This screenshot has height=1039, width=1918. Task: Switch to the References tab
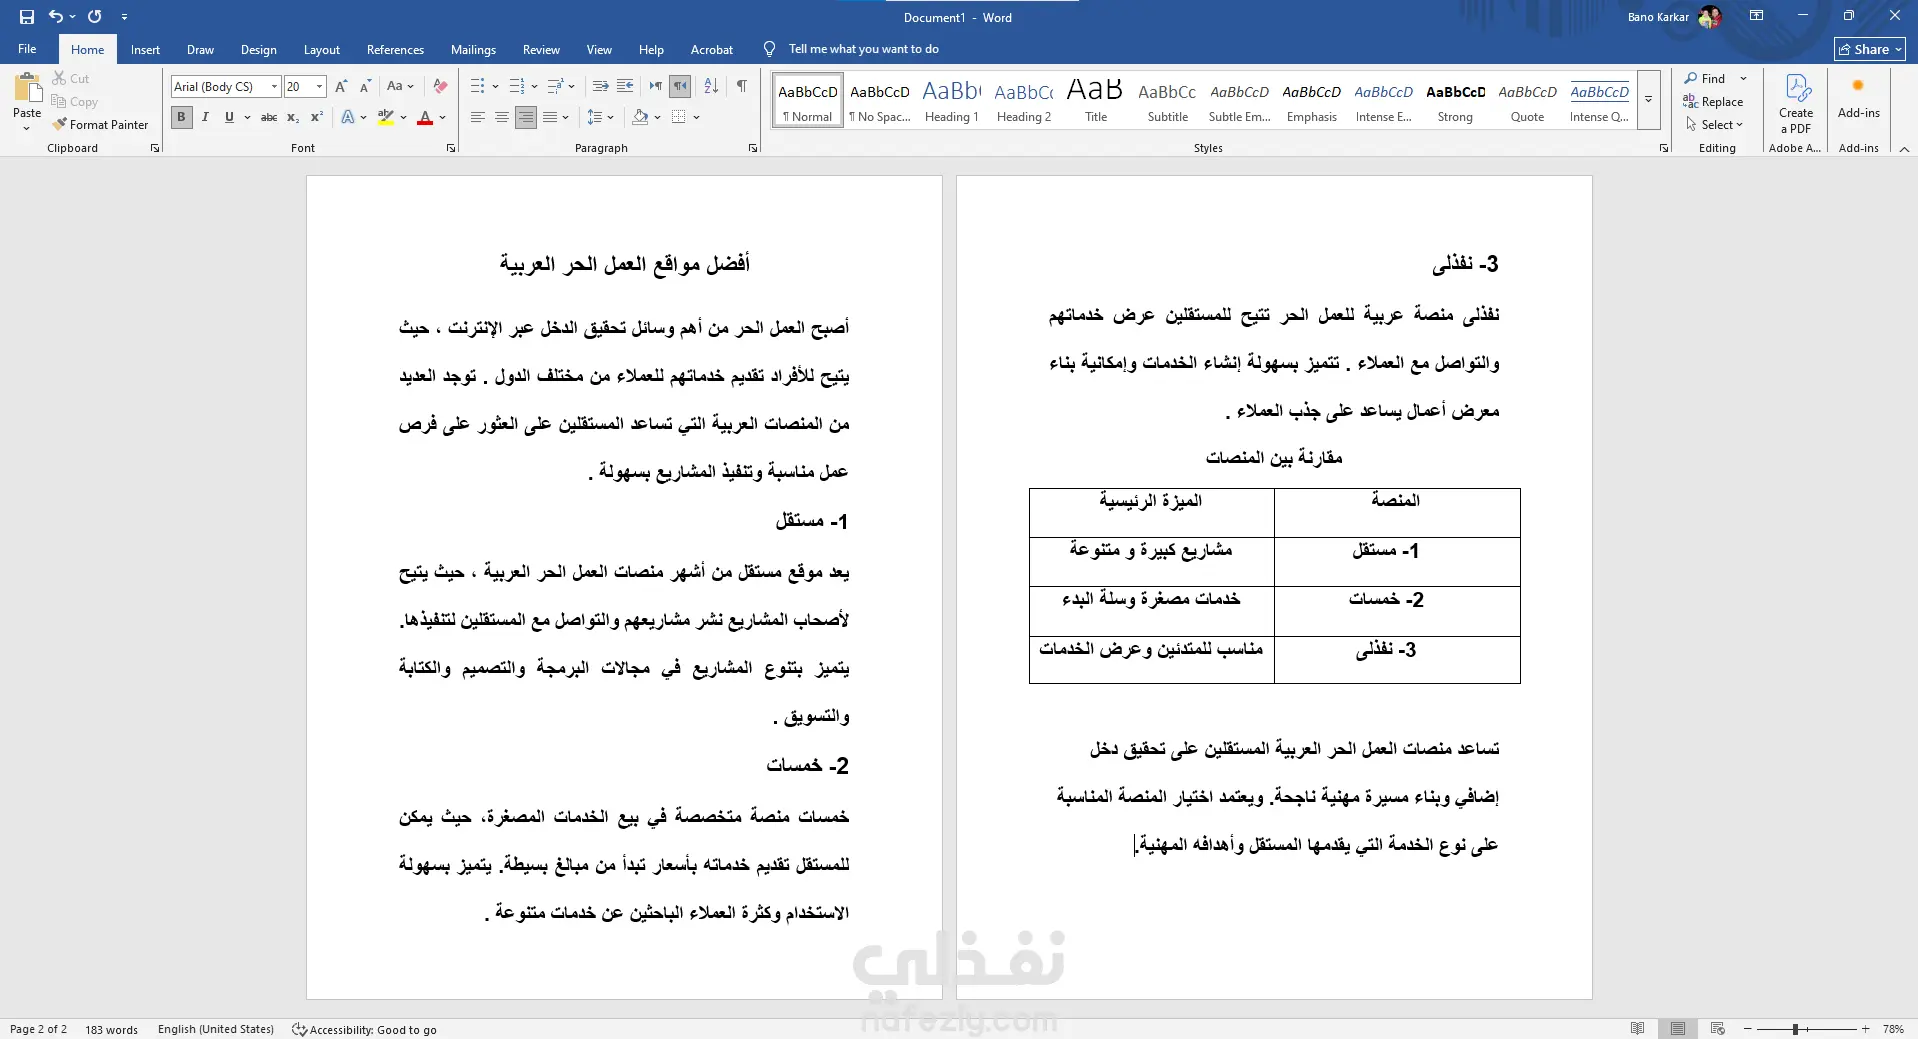[x=395, y=50]
